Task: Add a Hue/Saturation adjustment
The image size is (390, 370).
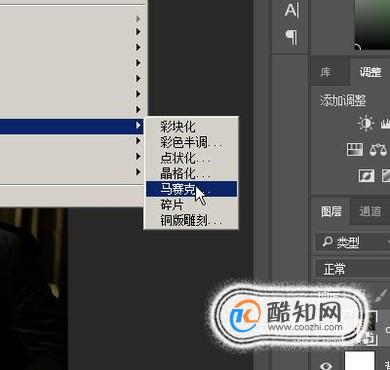Action: coord(355,150)
